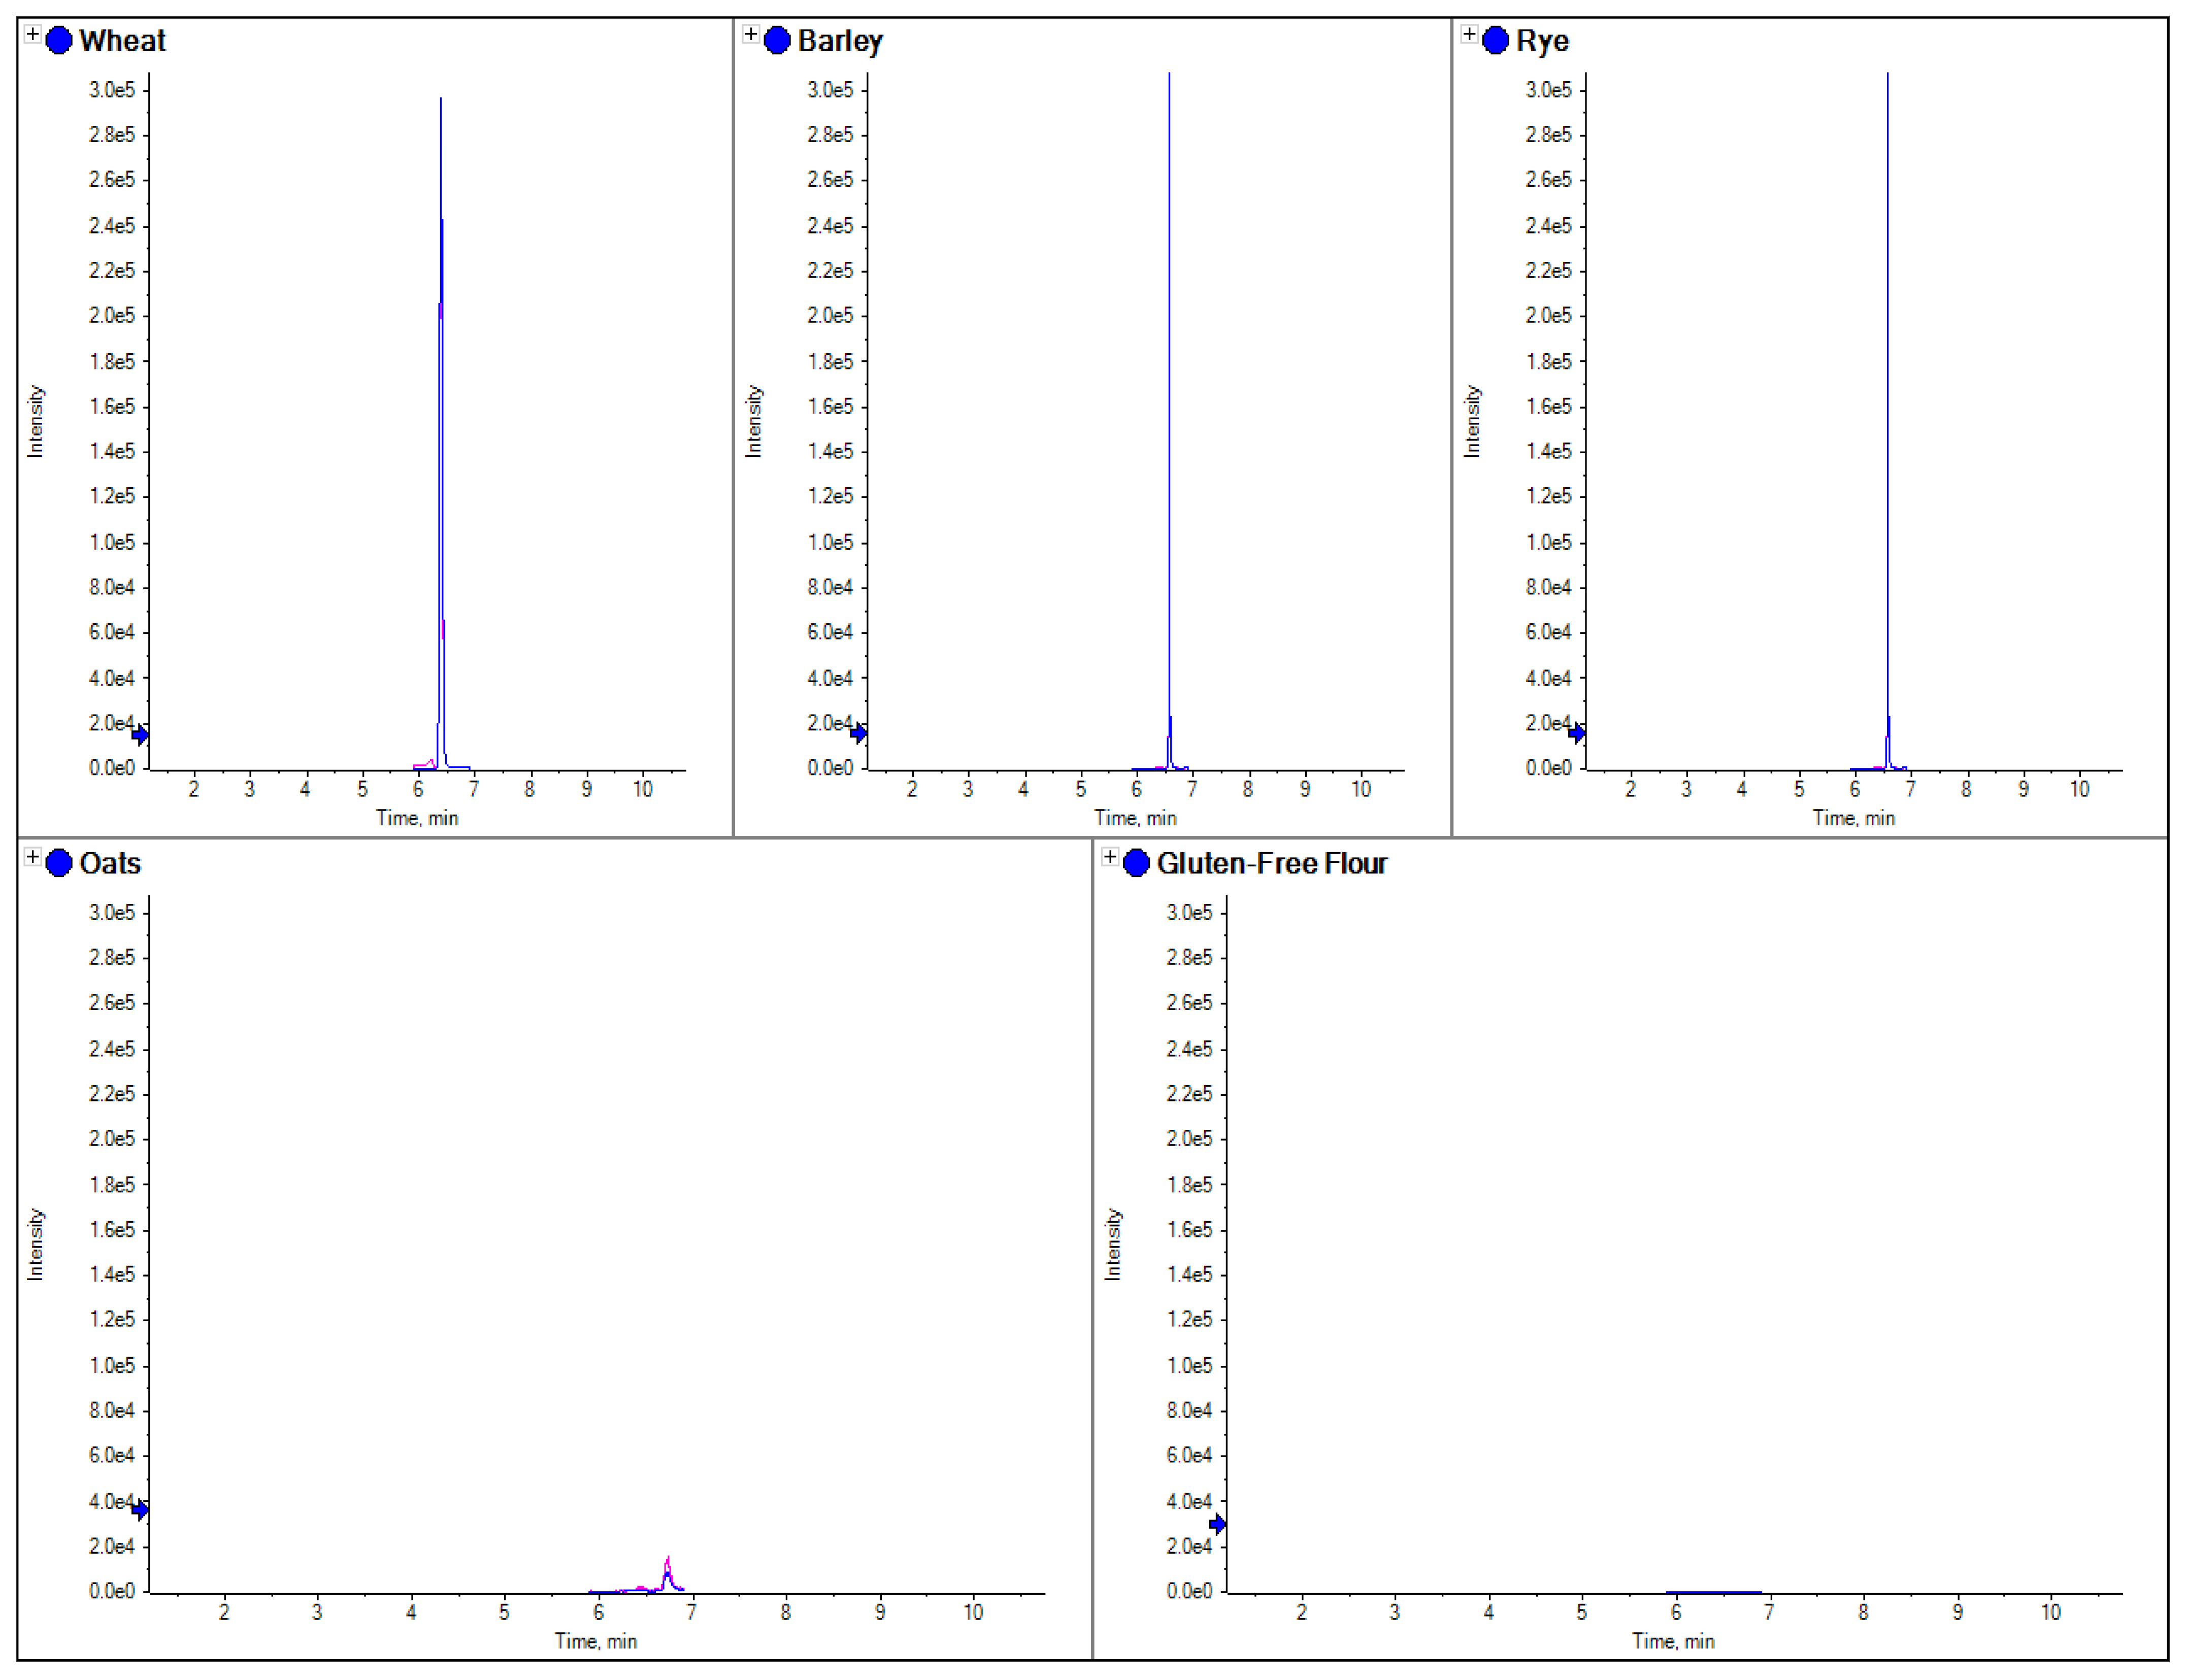Expand the Oats panel plus icon
This screenshot has height=1680, width=2186.
tap(33, 858)
